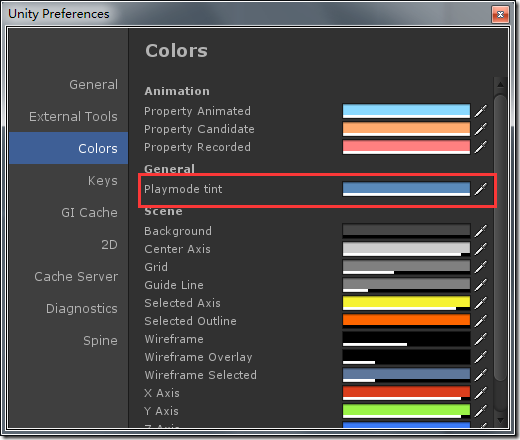Change the Wireframe Overlay swatch
This screenshot has width=520, height=440.
[x=406, y=357]
